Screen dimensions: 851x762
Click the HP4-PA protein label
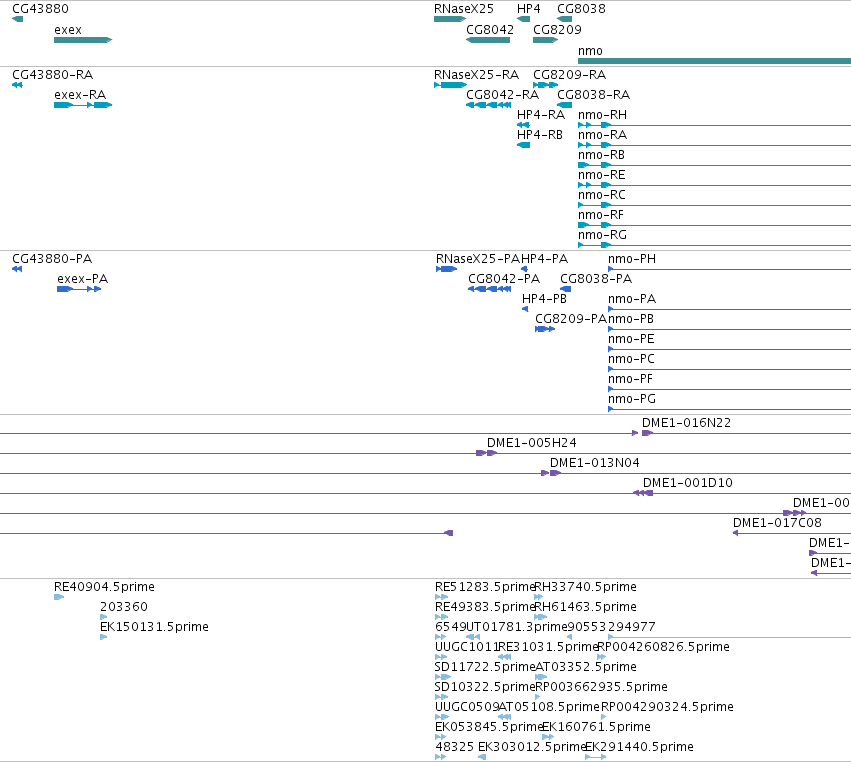point(544,258)
